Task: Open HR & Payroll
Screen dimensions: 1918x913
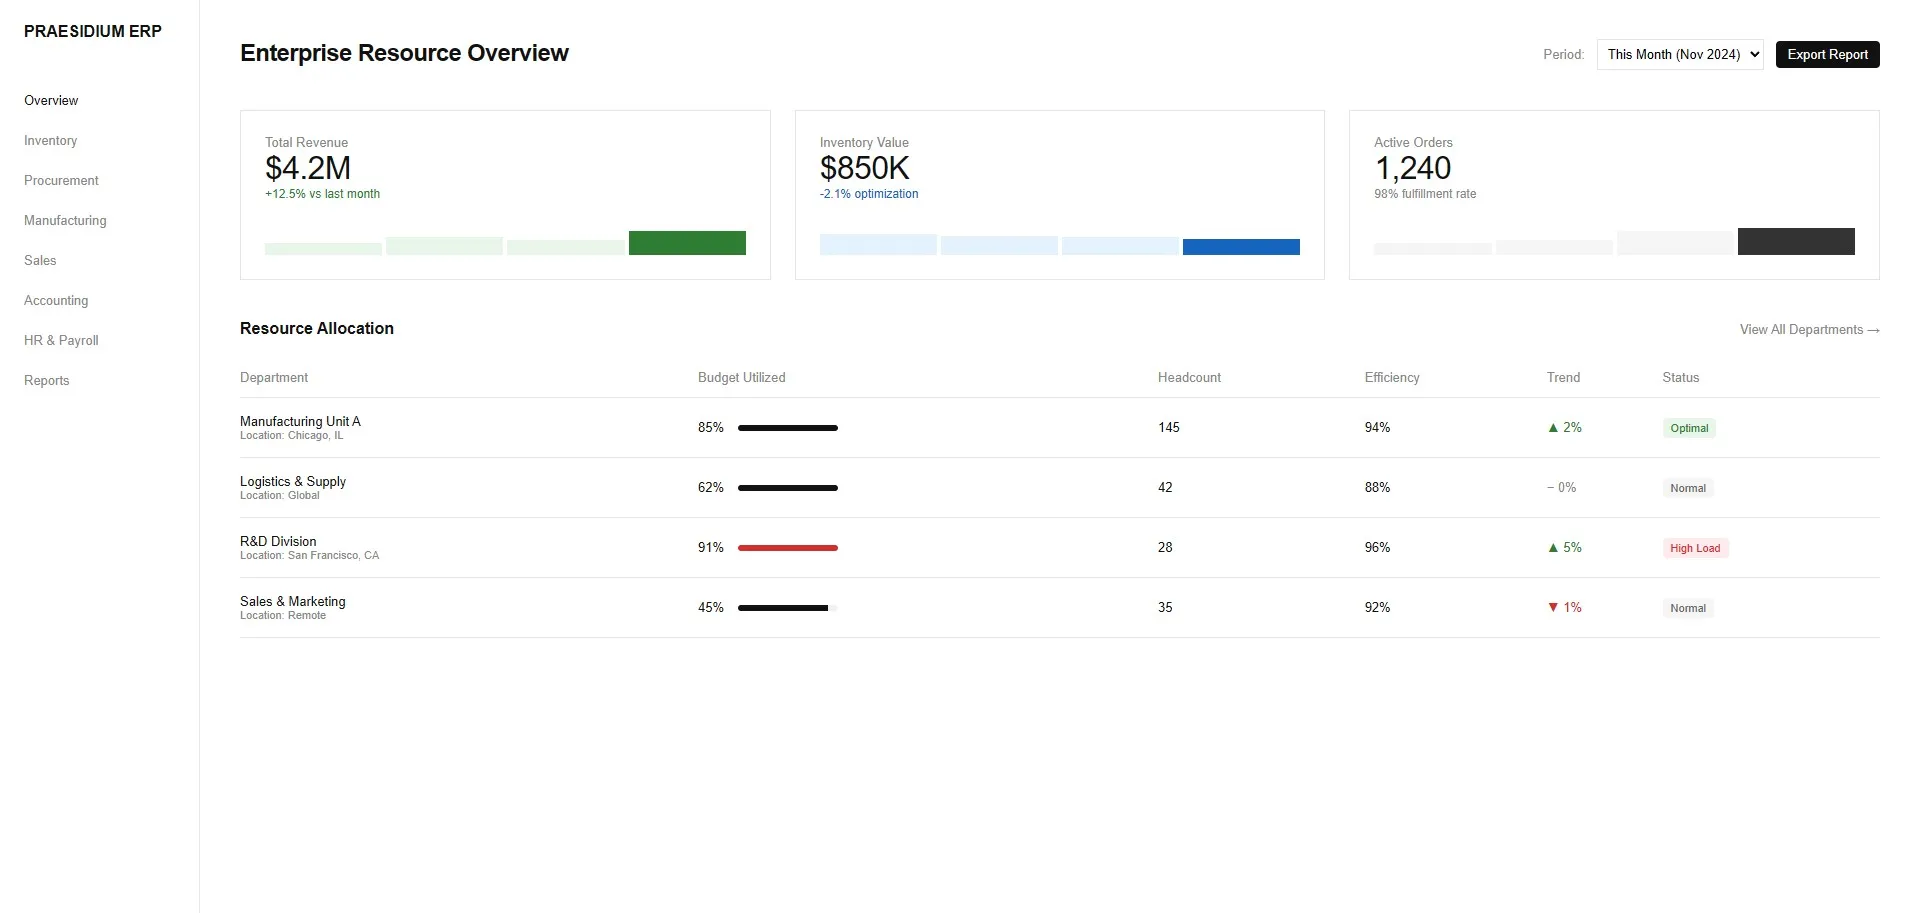Action: 61,340
